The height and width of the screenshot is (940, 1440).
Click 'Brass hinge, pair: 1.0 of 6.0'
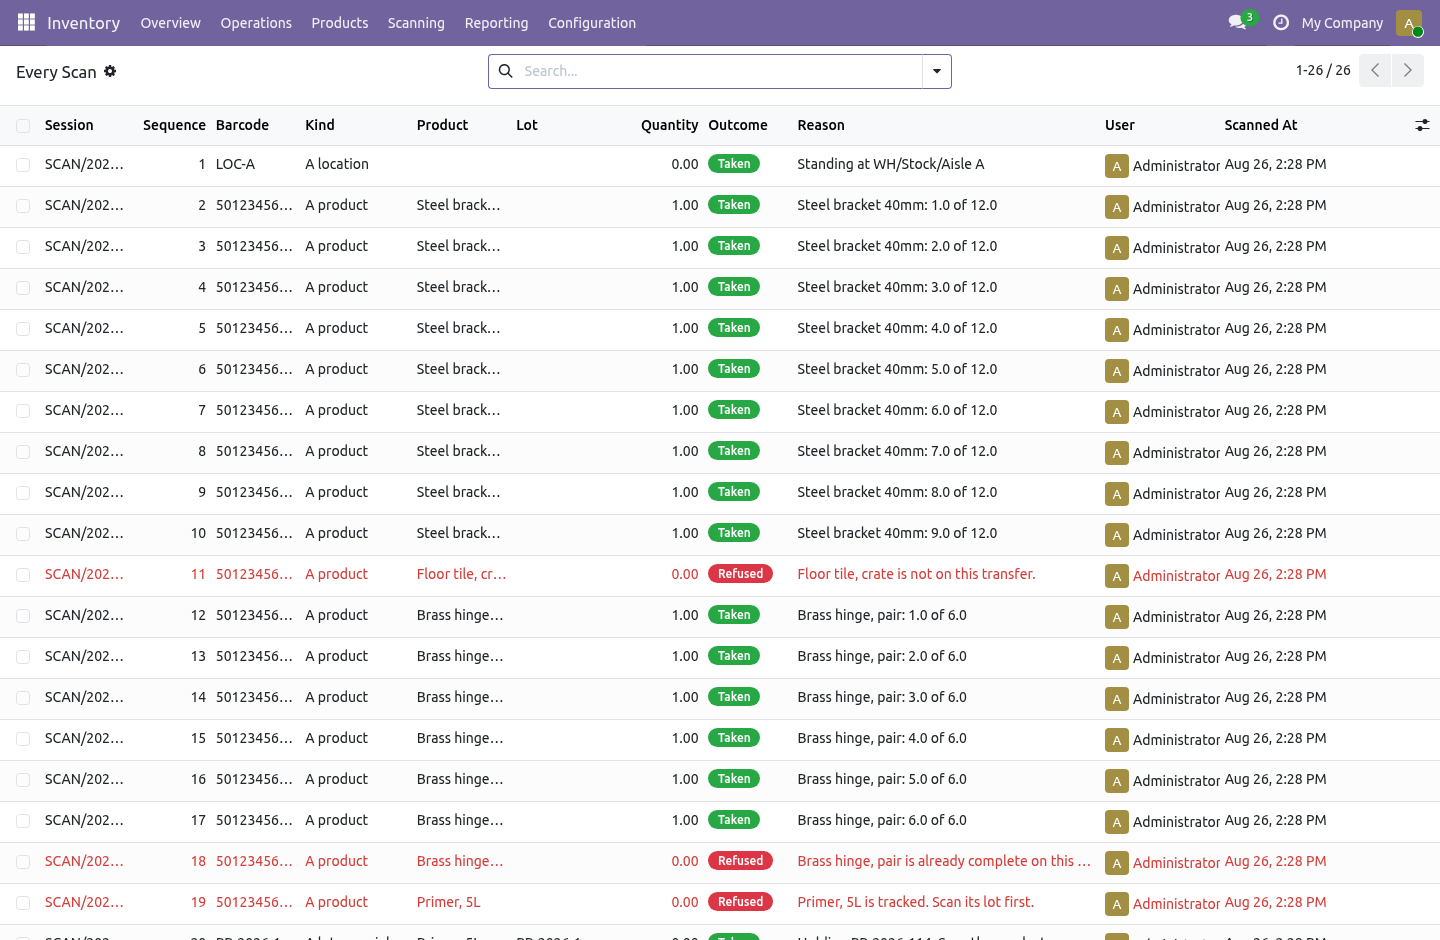(882, 615)
